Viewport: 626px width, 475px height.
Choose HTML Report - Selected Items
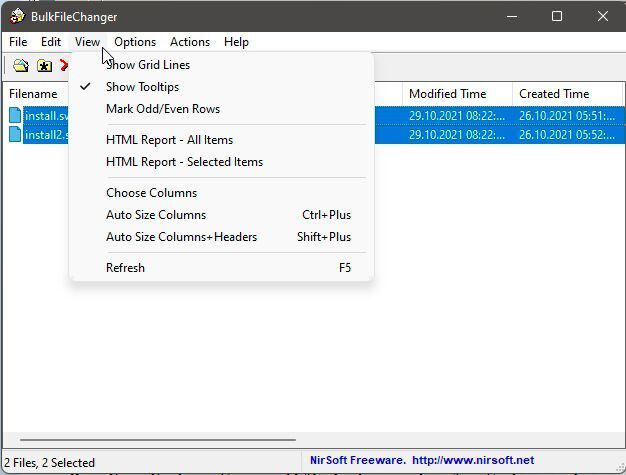pyautogui.click(x=184, y=162)
